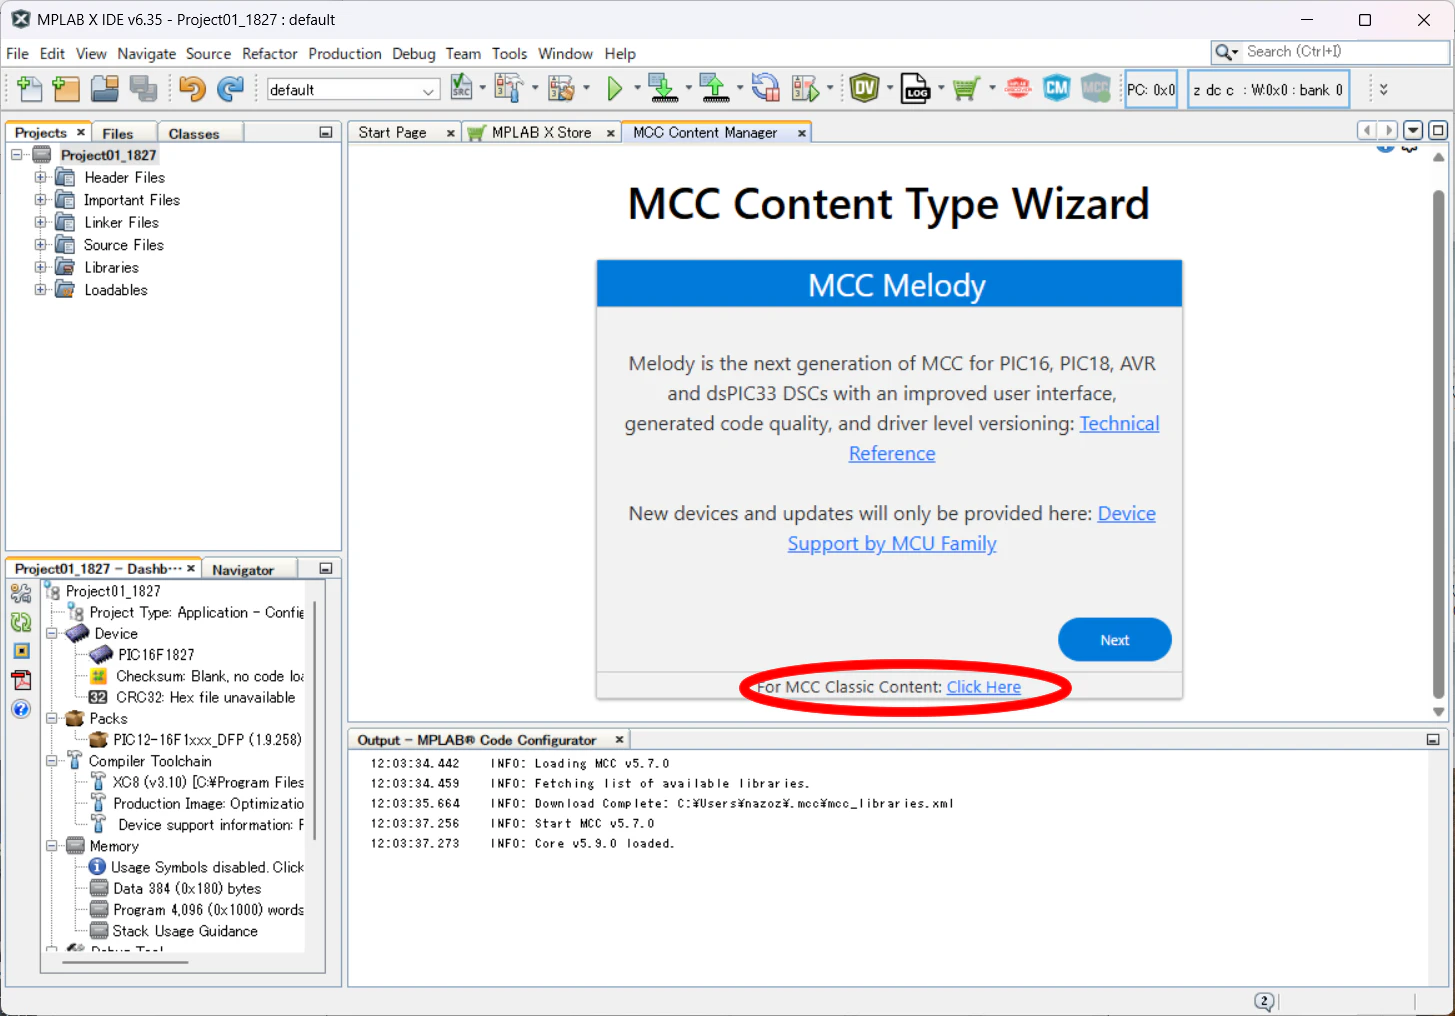Click the green Refresh icon in dashboard
Image resolution: width=1455 pixels, height=1016 pixels.
[x=21, y=622]
